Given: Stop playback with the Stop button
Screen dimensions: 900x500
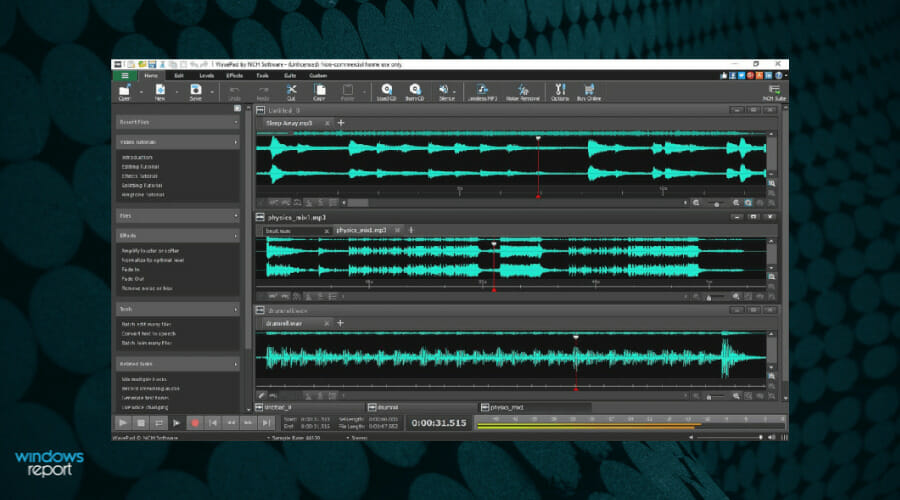Looking at the screenshot, I should tap(141, 423).
